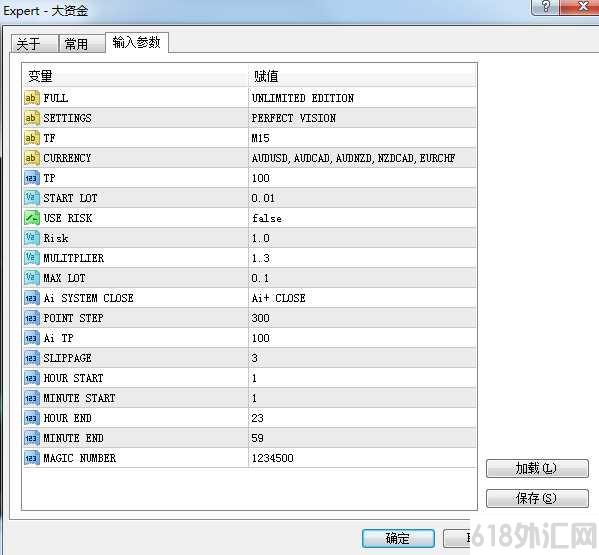Select the integer icon beside TP 100
Viewport: 599px width, 555px height.
31,178
